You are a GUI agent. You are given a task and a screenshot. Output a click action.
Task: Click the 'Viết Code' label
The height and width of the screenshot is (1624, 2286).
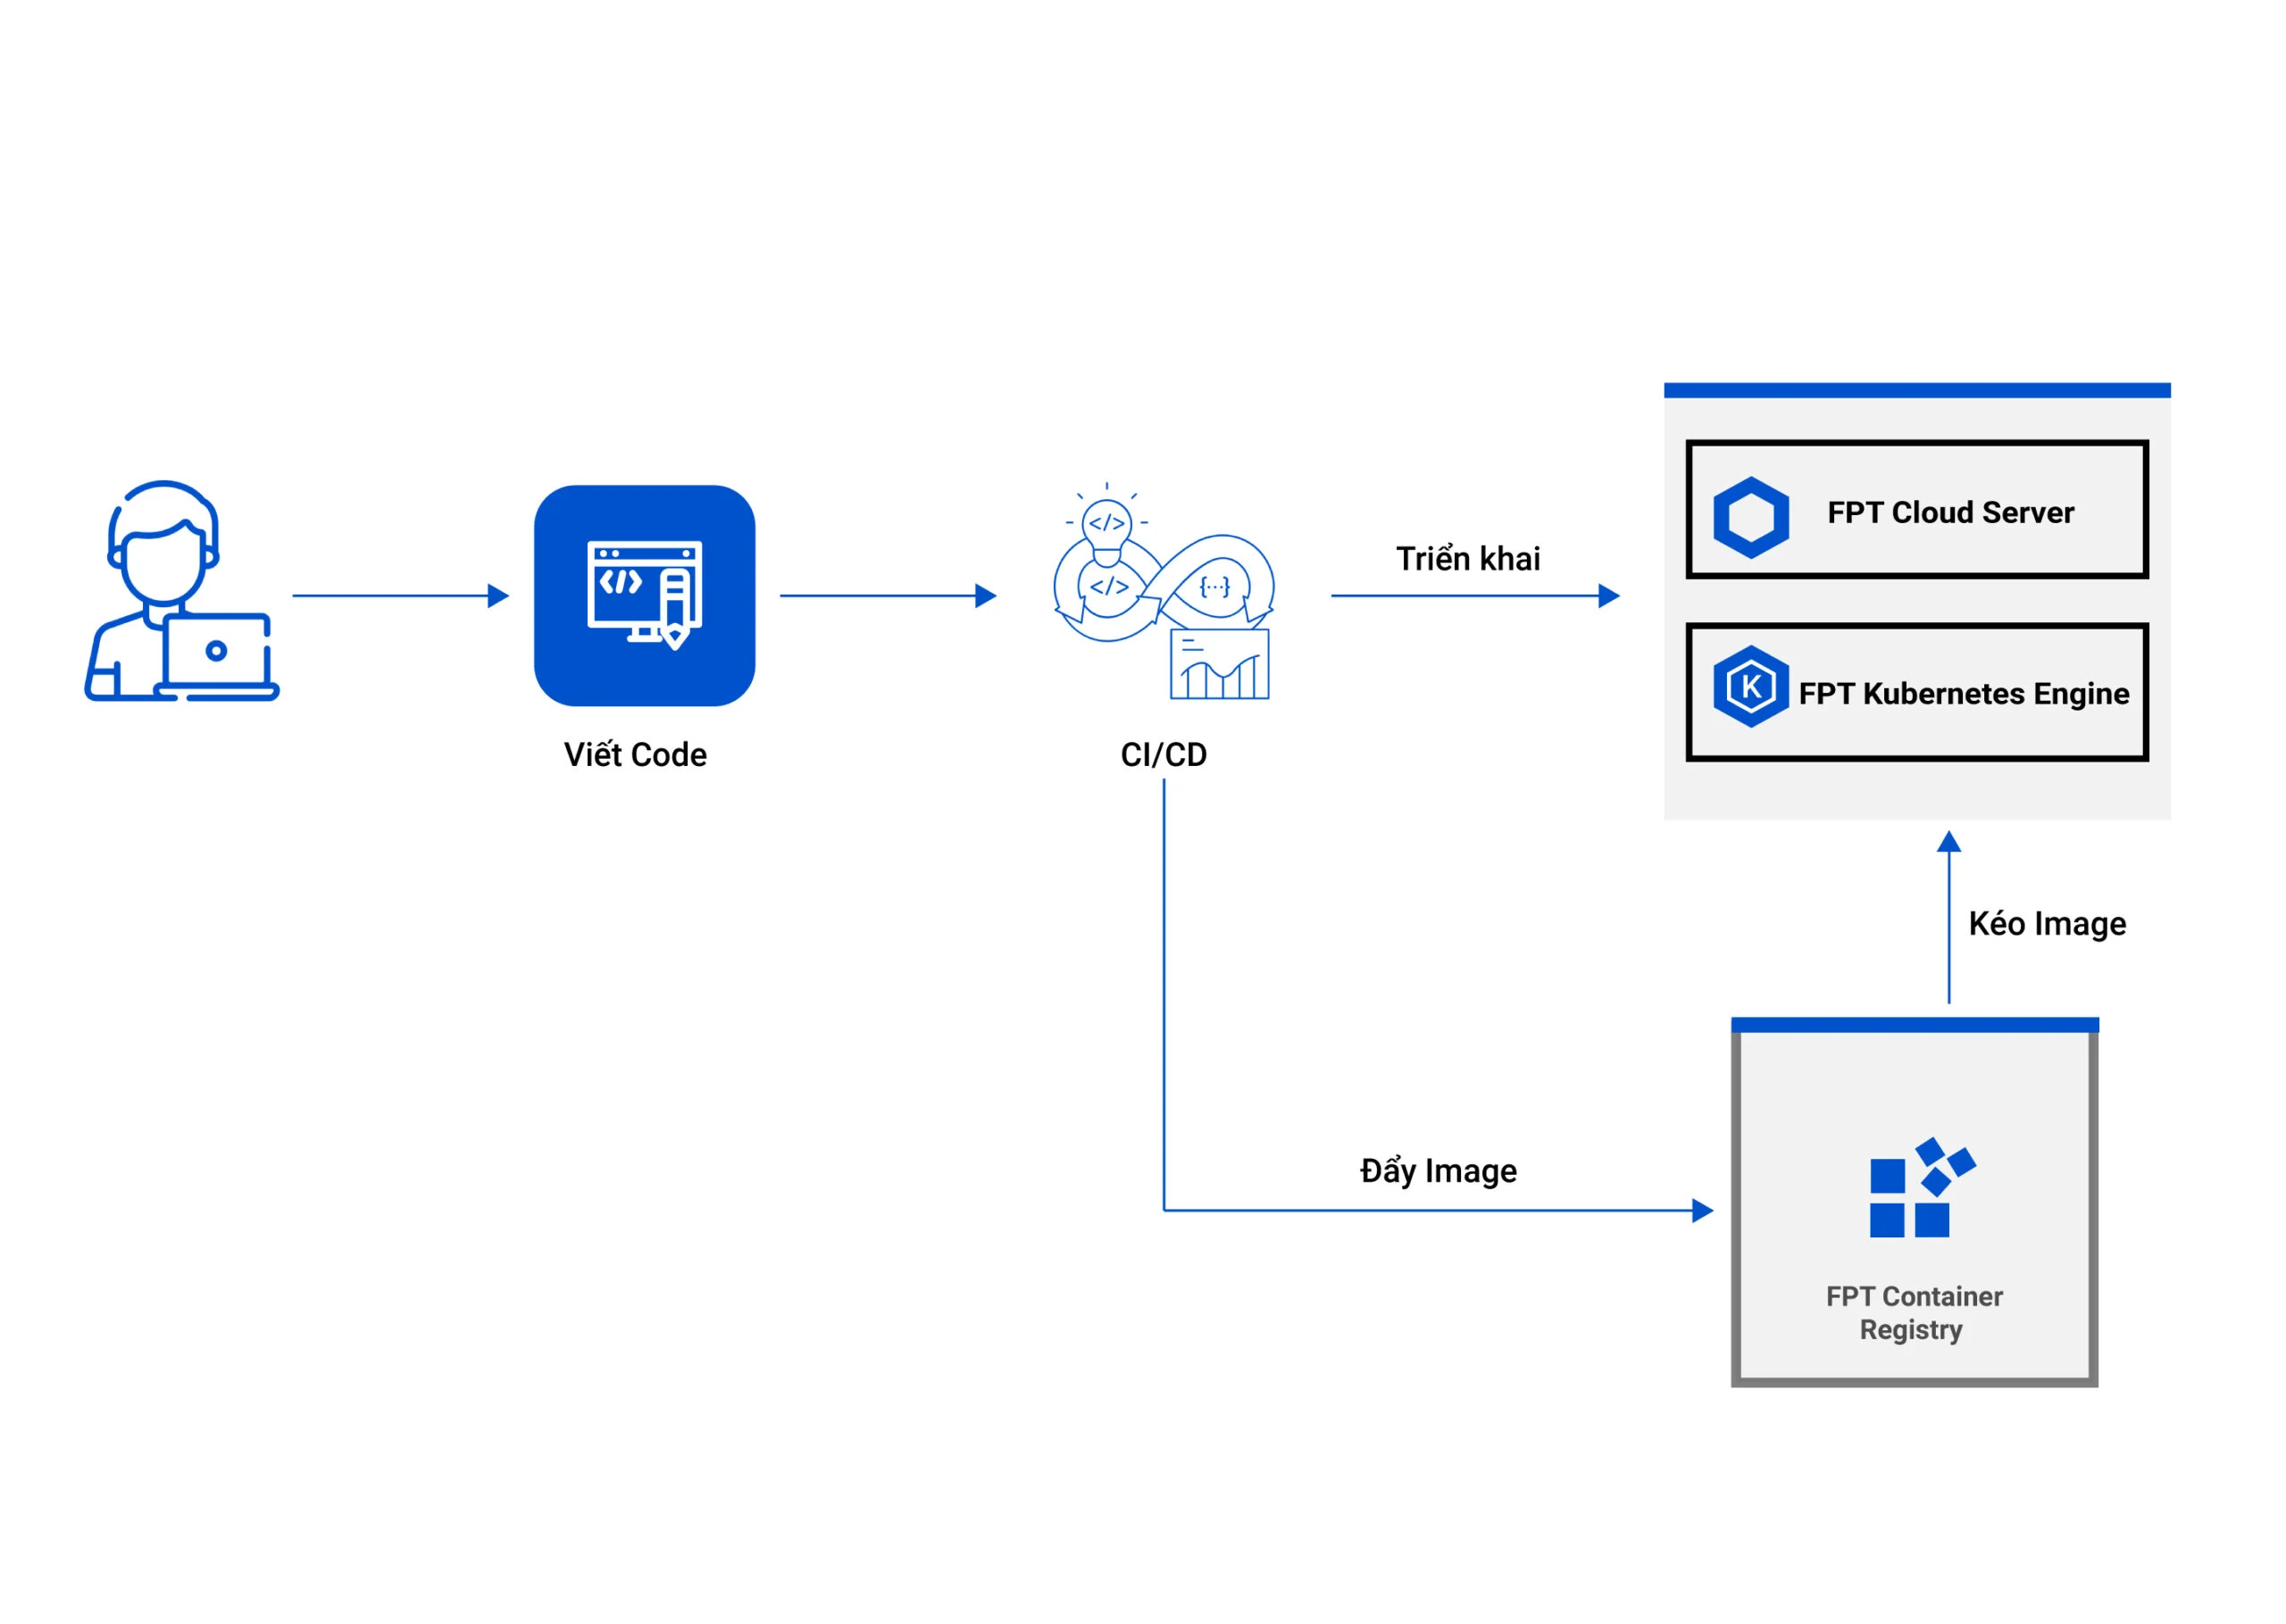coord(635,755)
